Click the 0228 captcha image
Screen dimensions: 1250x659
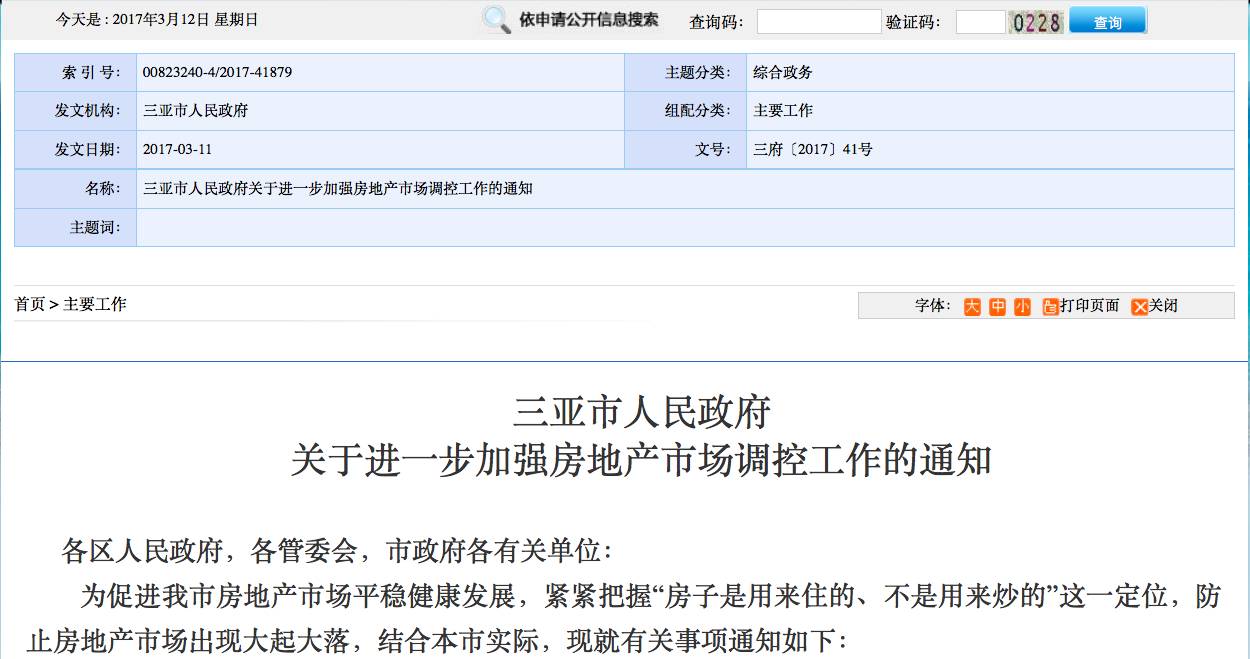point(1035,22)
